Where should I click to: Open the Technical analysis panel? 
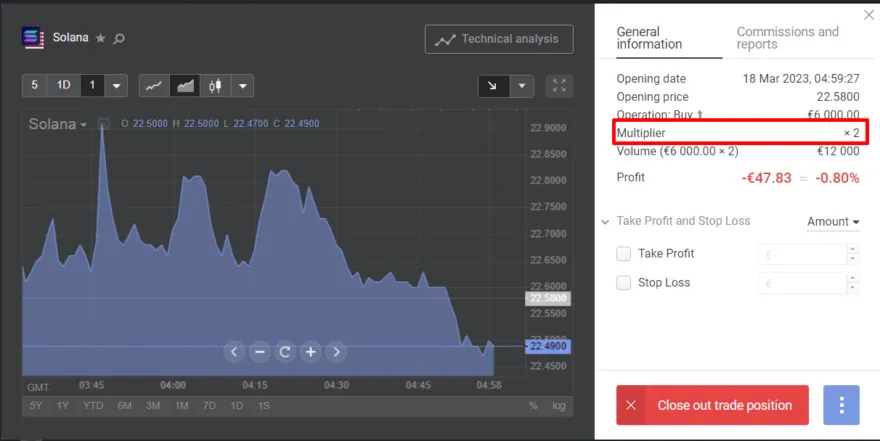(x=499, y=39)
